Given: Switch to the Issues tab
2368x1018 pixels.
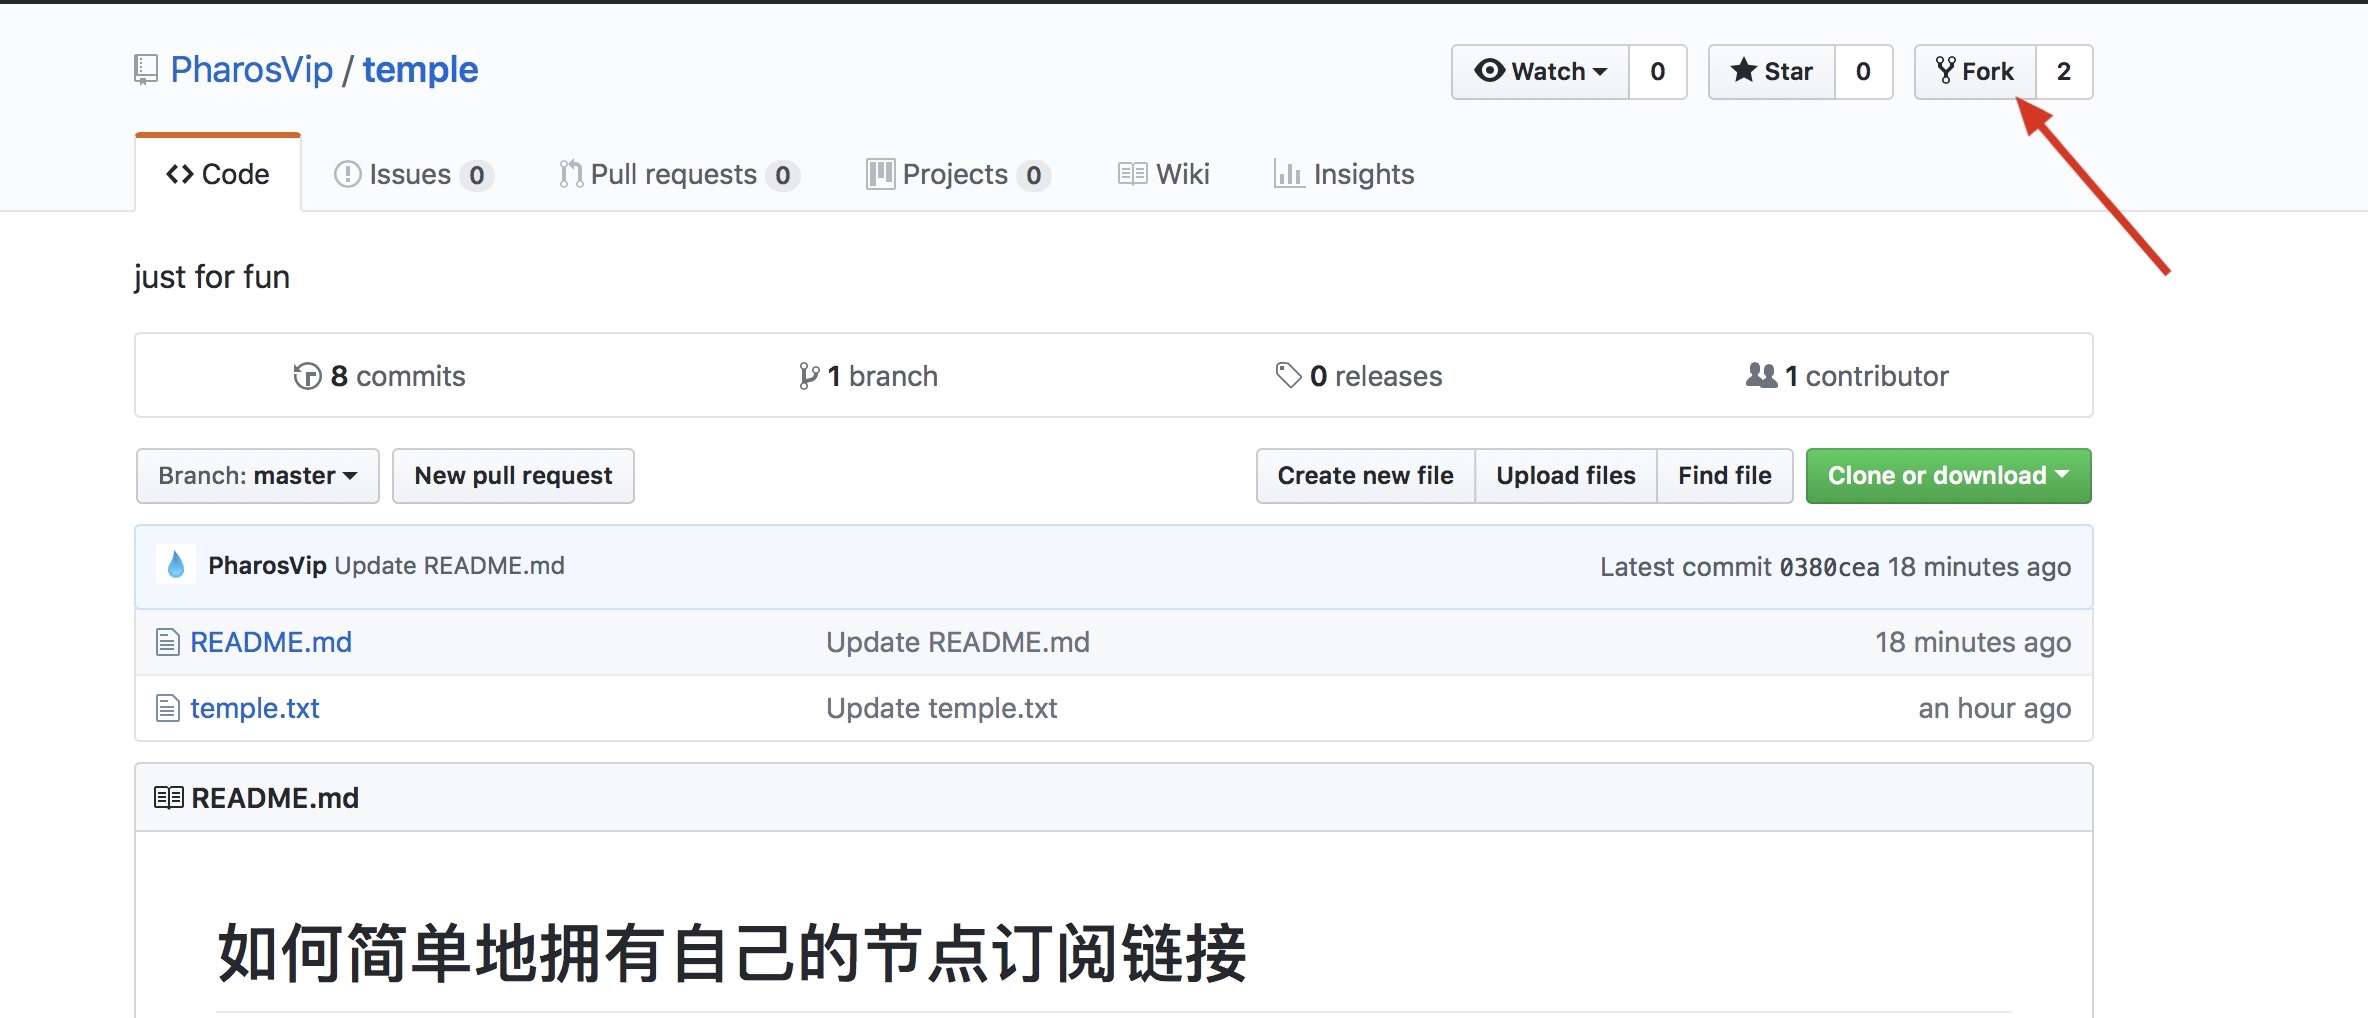Looking at the screenshot, I should pos(413,174).
